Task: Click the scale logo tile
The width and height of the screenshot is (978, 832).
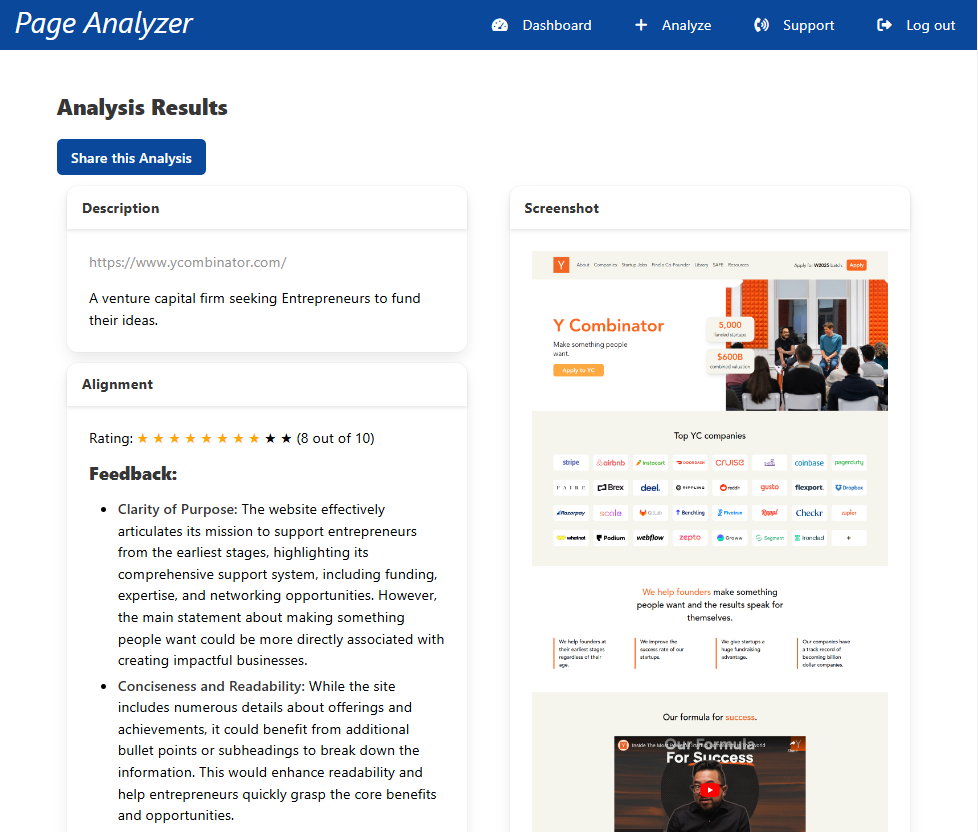Action: click(611, 513)
